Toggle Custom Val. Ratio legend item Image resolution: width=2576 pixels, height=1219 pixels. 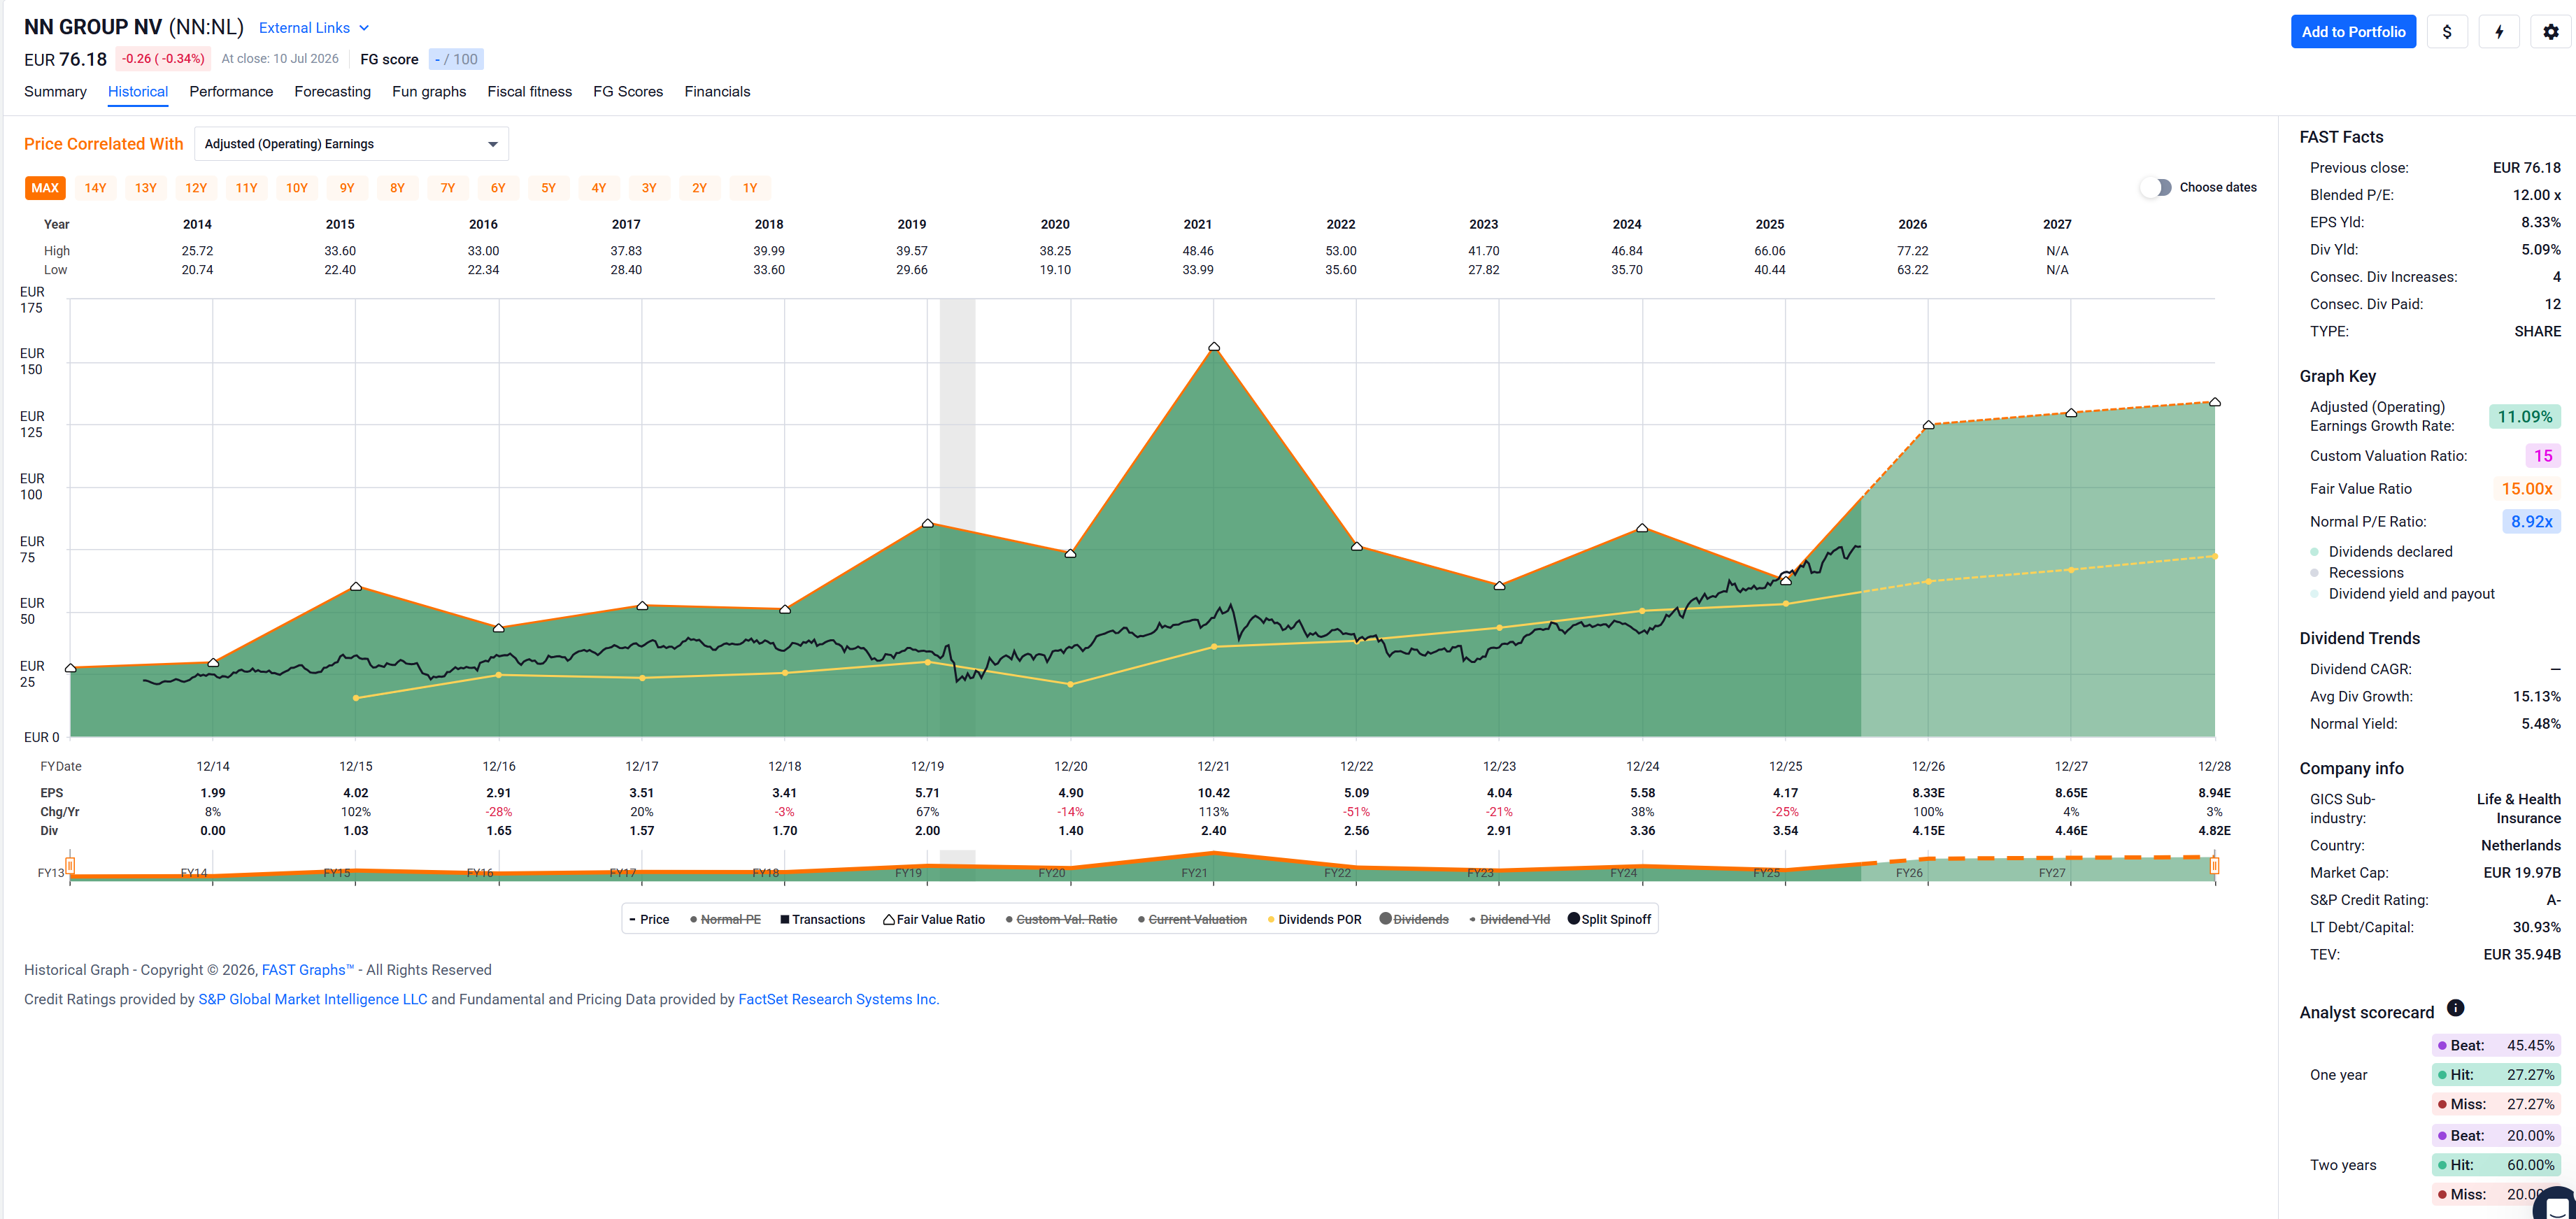pyautogui.click(x=1061, y=919)
